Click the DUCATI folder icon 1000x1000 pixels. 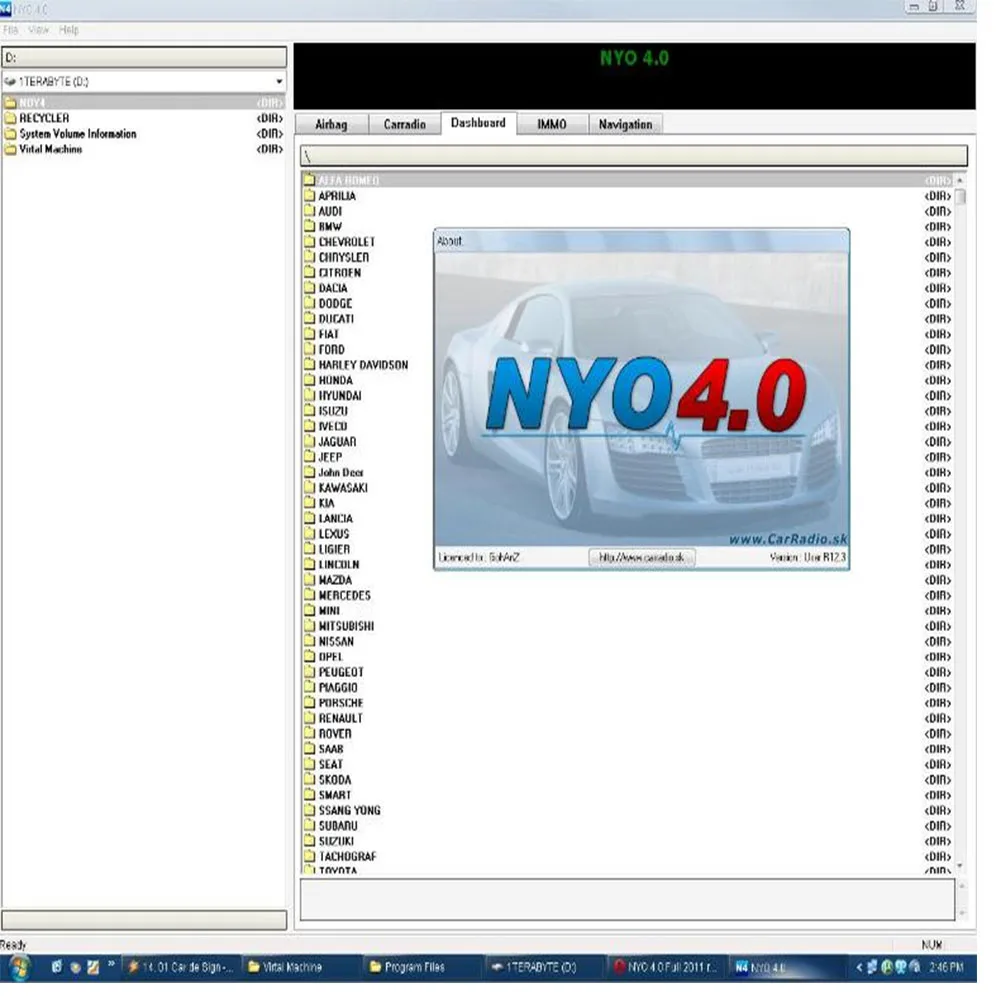coord(309,319)
